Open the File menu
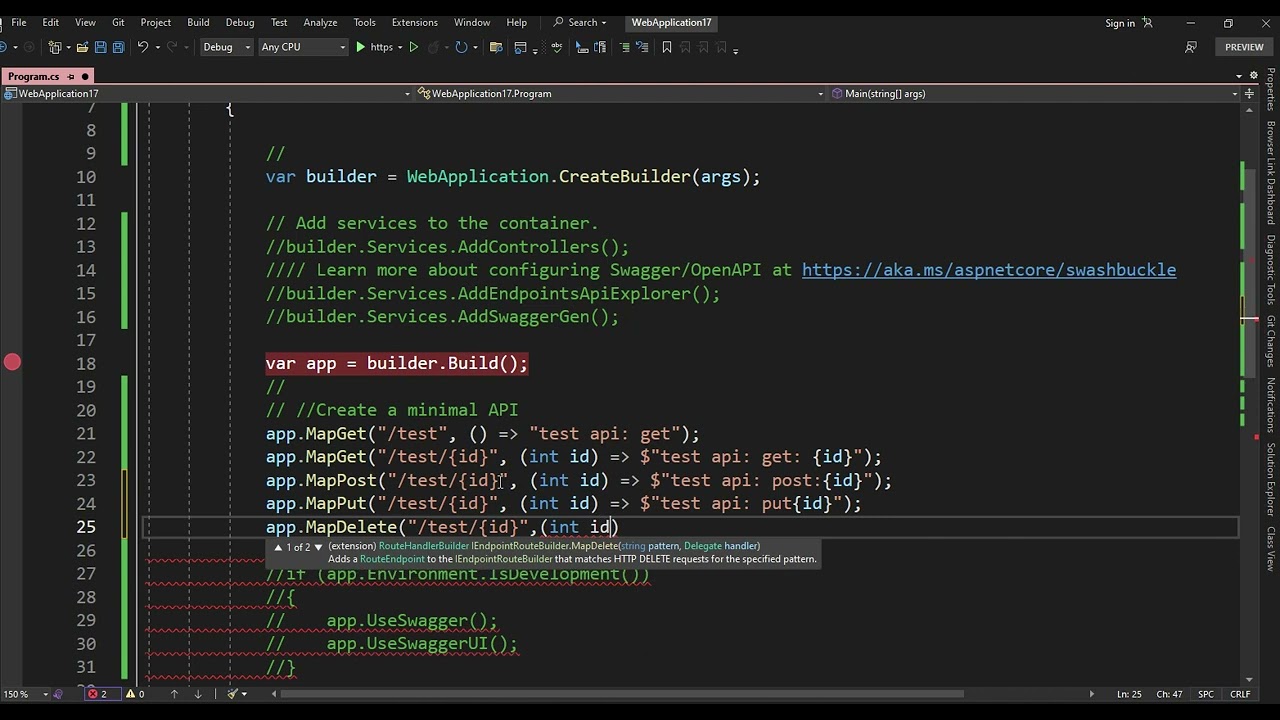 [19, 22]
